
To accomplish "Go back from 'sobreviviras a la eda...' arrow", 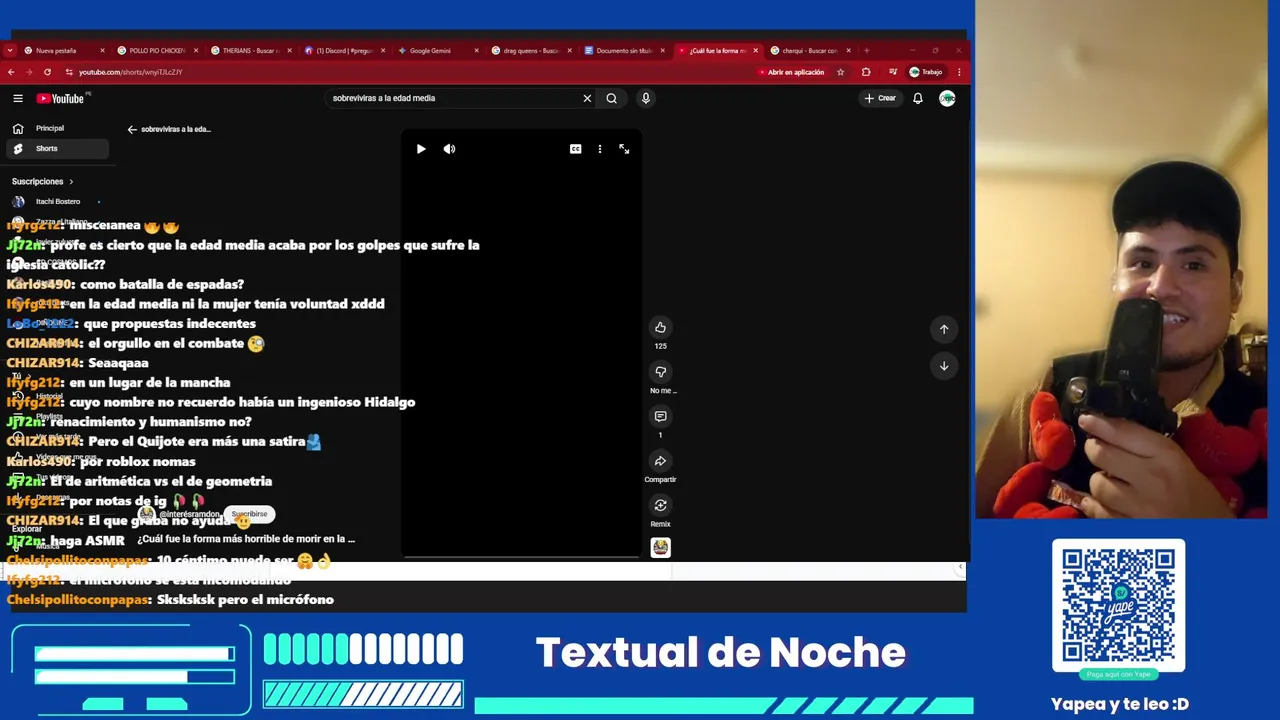I will 132,129.
